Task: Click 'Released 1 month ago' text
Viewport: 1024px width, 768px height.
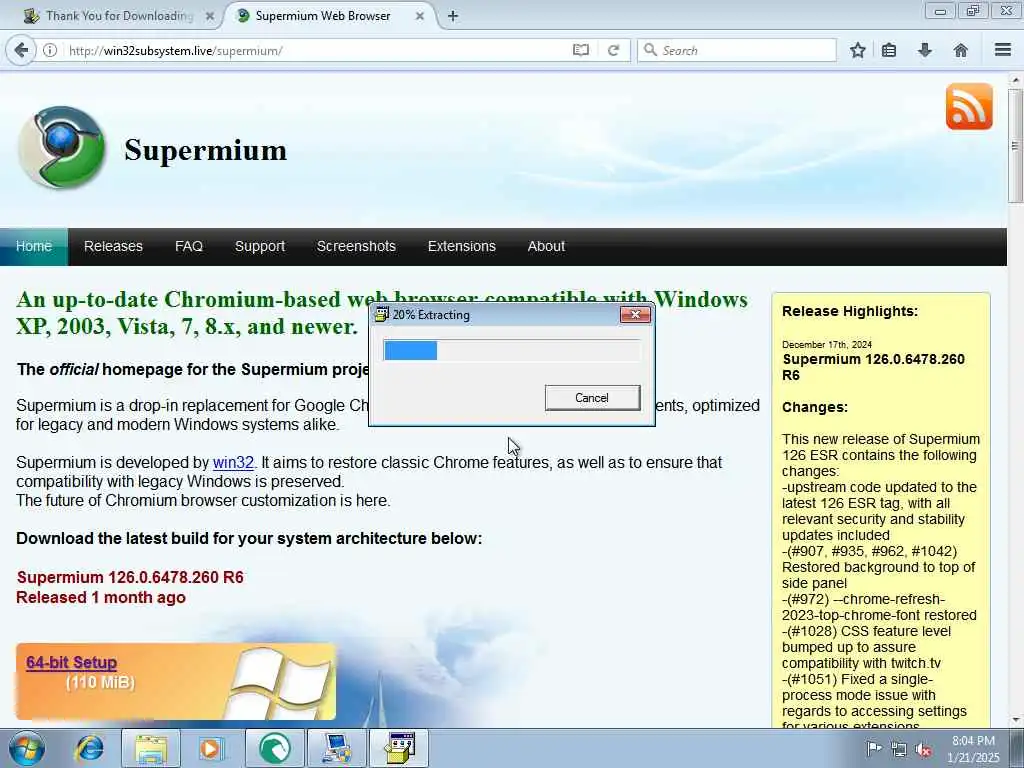Action: click(101, 598)
